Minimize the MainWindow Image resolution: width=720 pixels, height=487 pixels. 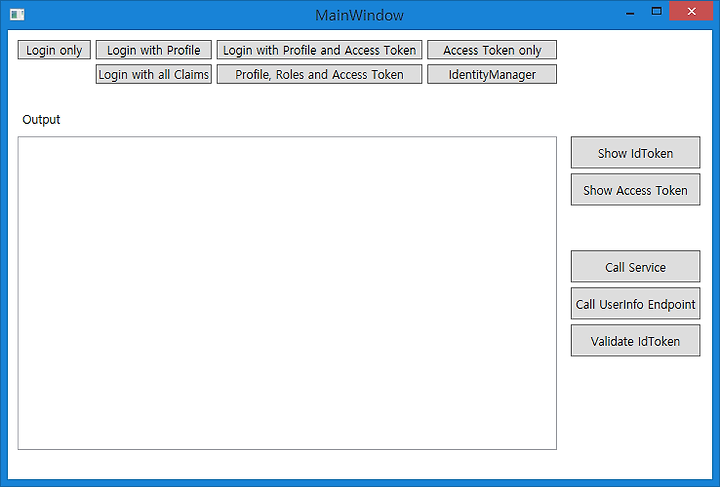point(630,13)
